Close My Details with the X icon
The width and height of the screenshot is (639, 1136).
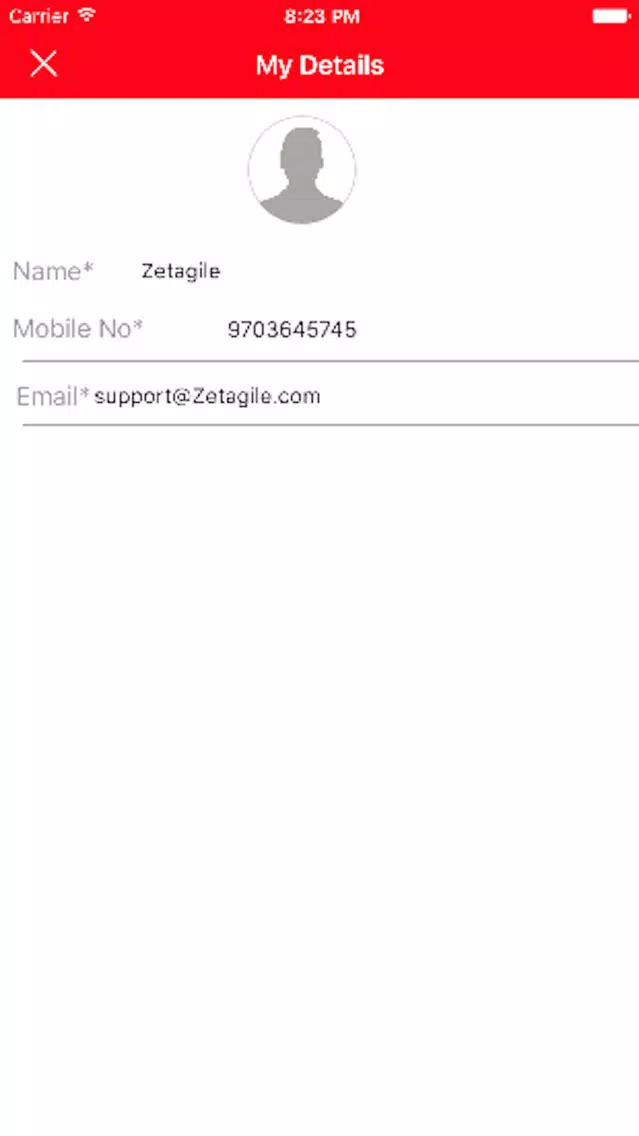43,64
